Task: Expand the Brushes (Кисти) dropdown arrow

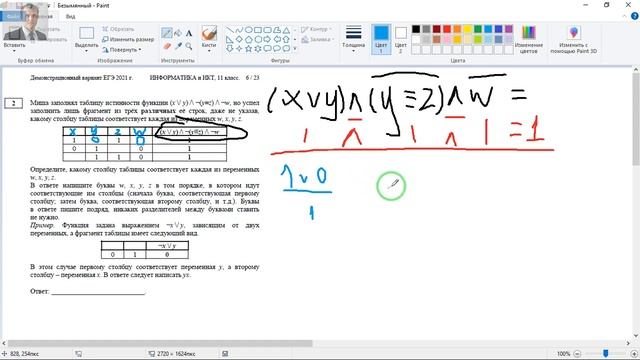Action: (x=209, y=51)
